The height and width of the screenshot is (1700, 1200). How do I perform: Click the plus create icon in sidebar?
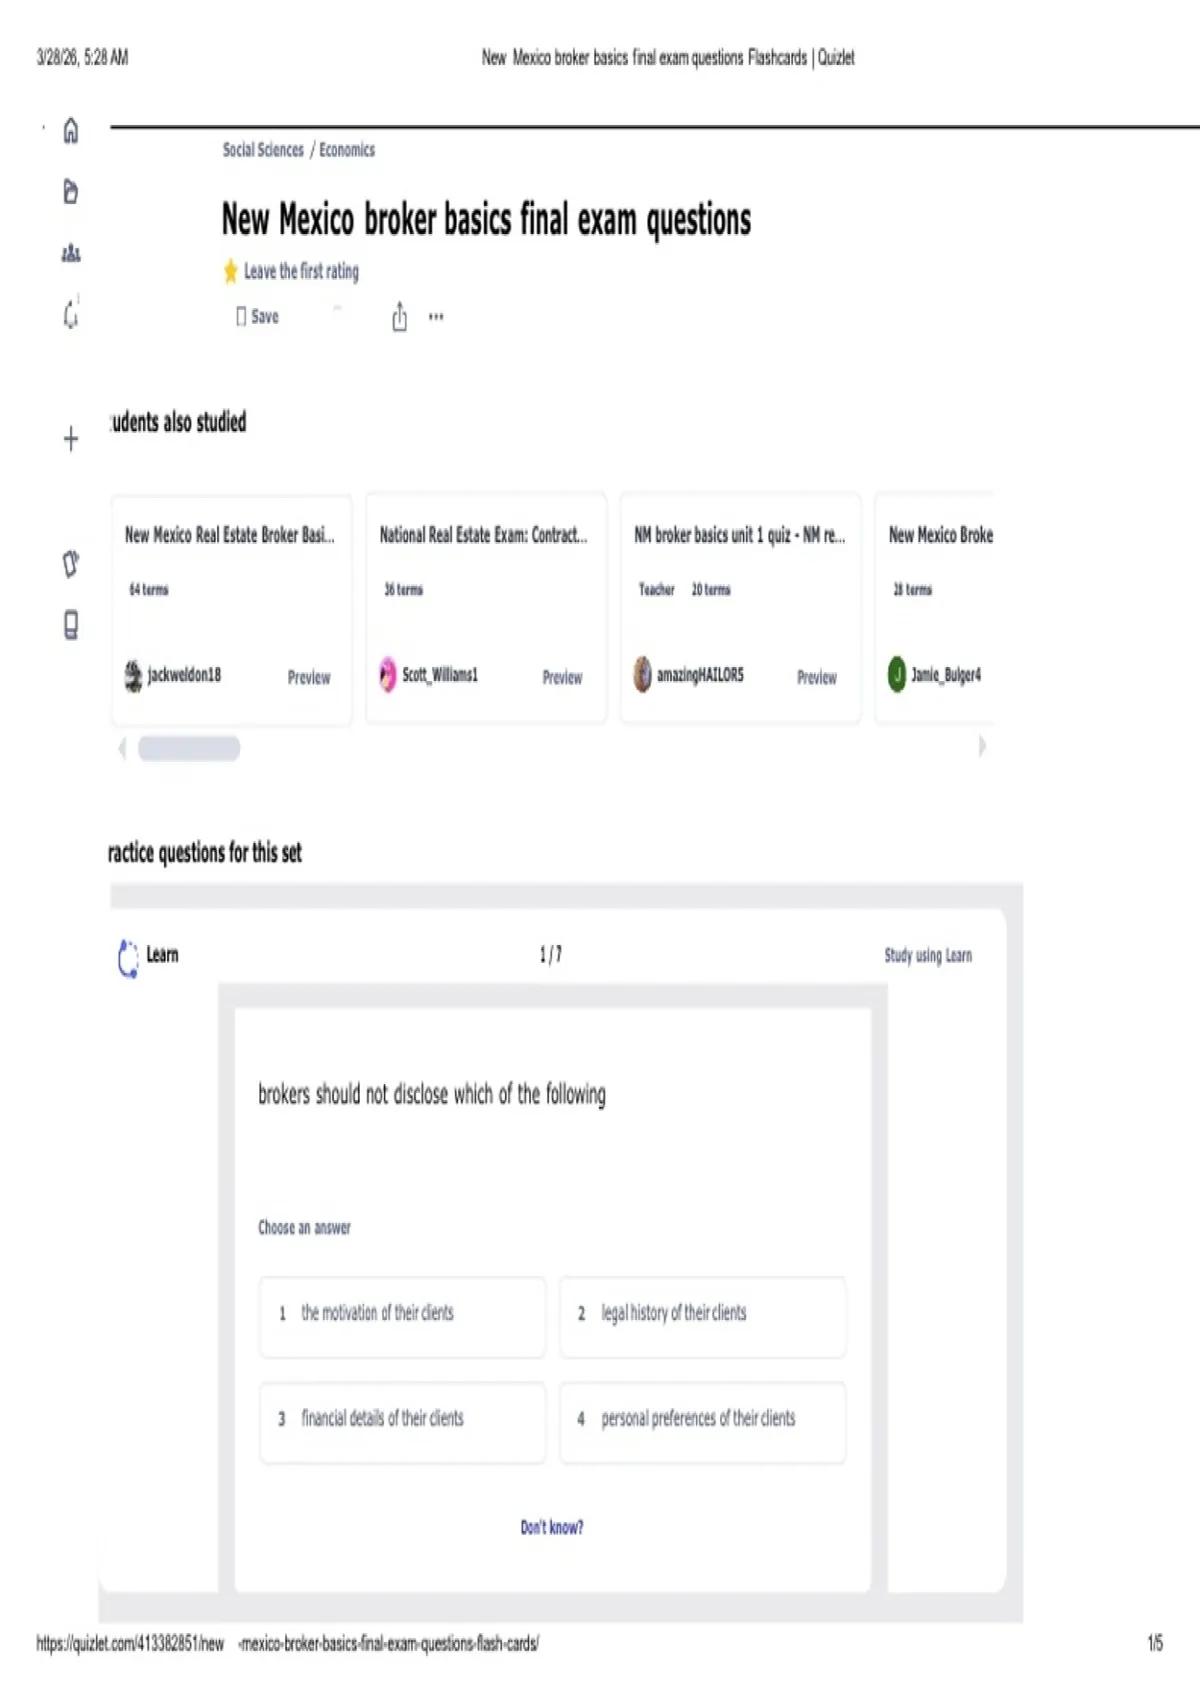[x=71, y=439]
